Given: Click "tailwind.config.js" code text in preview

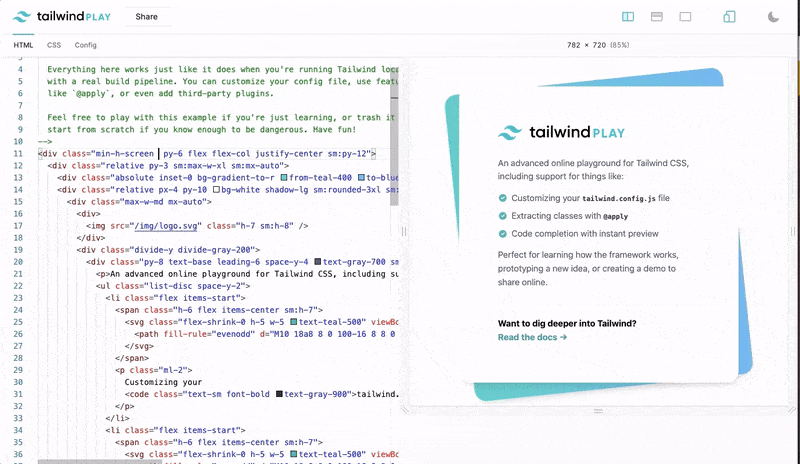Looking at the screenshot, I should point(619,199).
